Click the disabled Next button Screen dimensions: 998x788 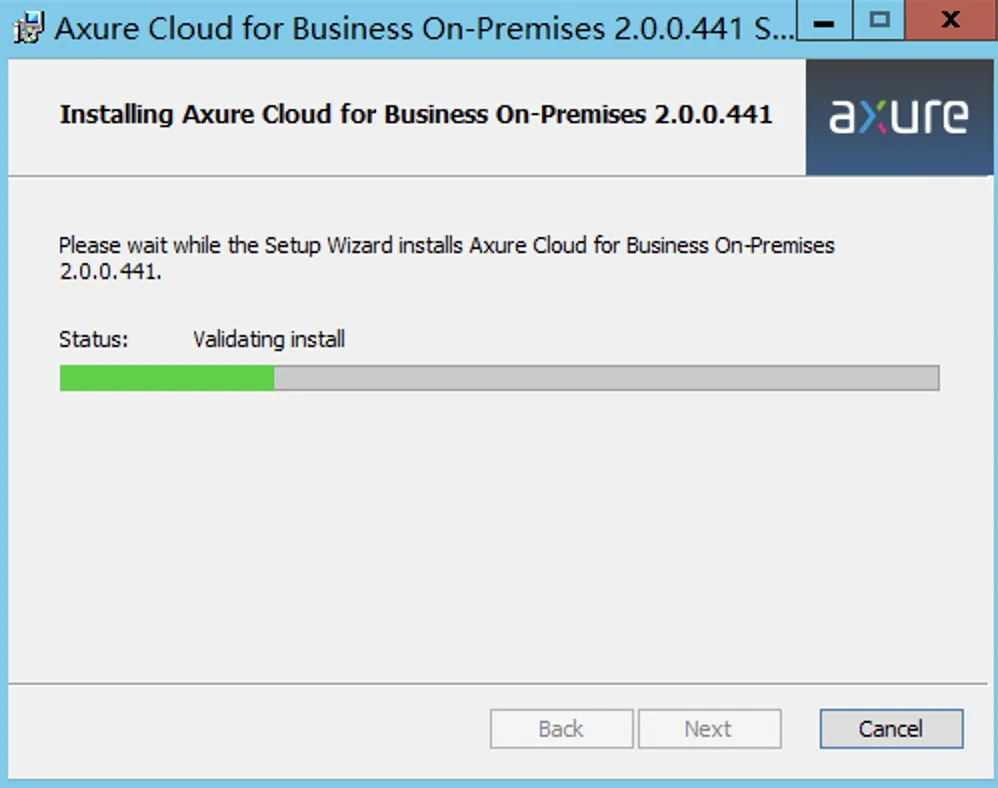[x=709, y=729]
